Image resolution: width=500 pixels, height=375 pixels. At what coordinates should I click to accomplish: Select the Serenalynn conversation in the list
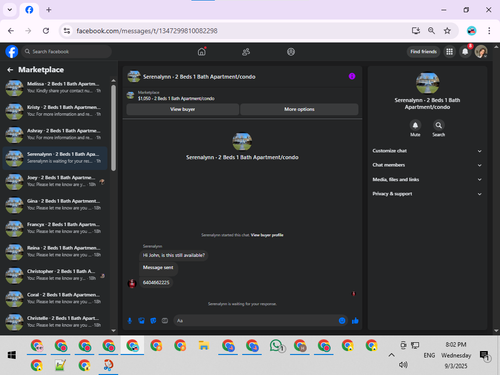[55, 158]
